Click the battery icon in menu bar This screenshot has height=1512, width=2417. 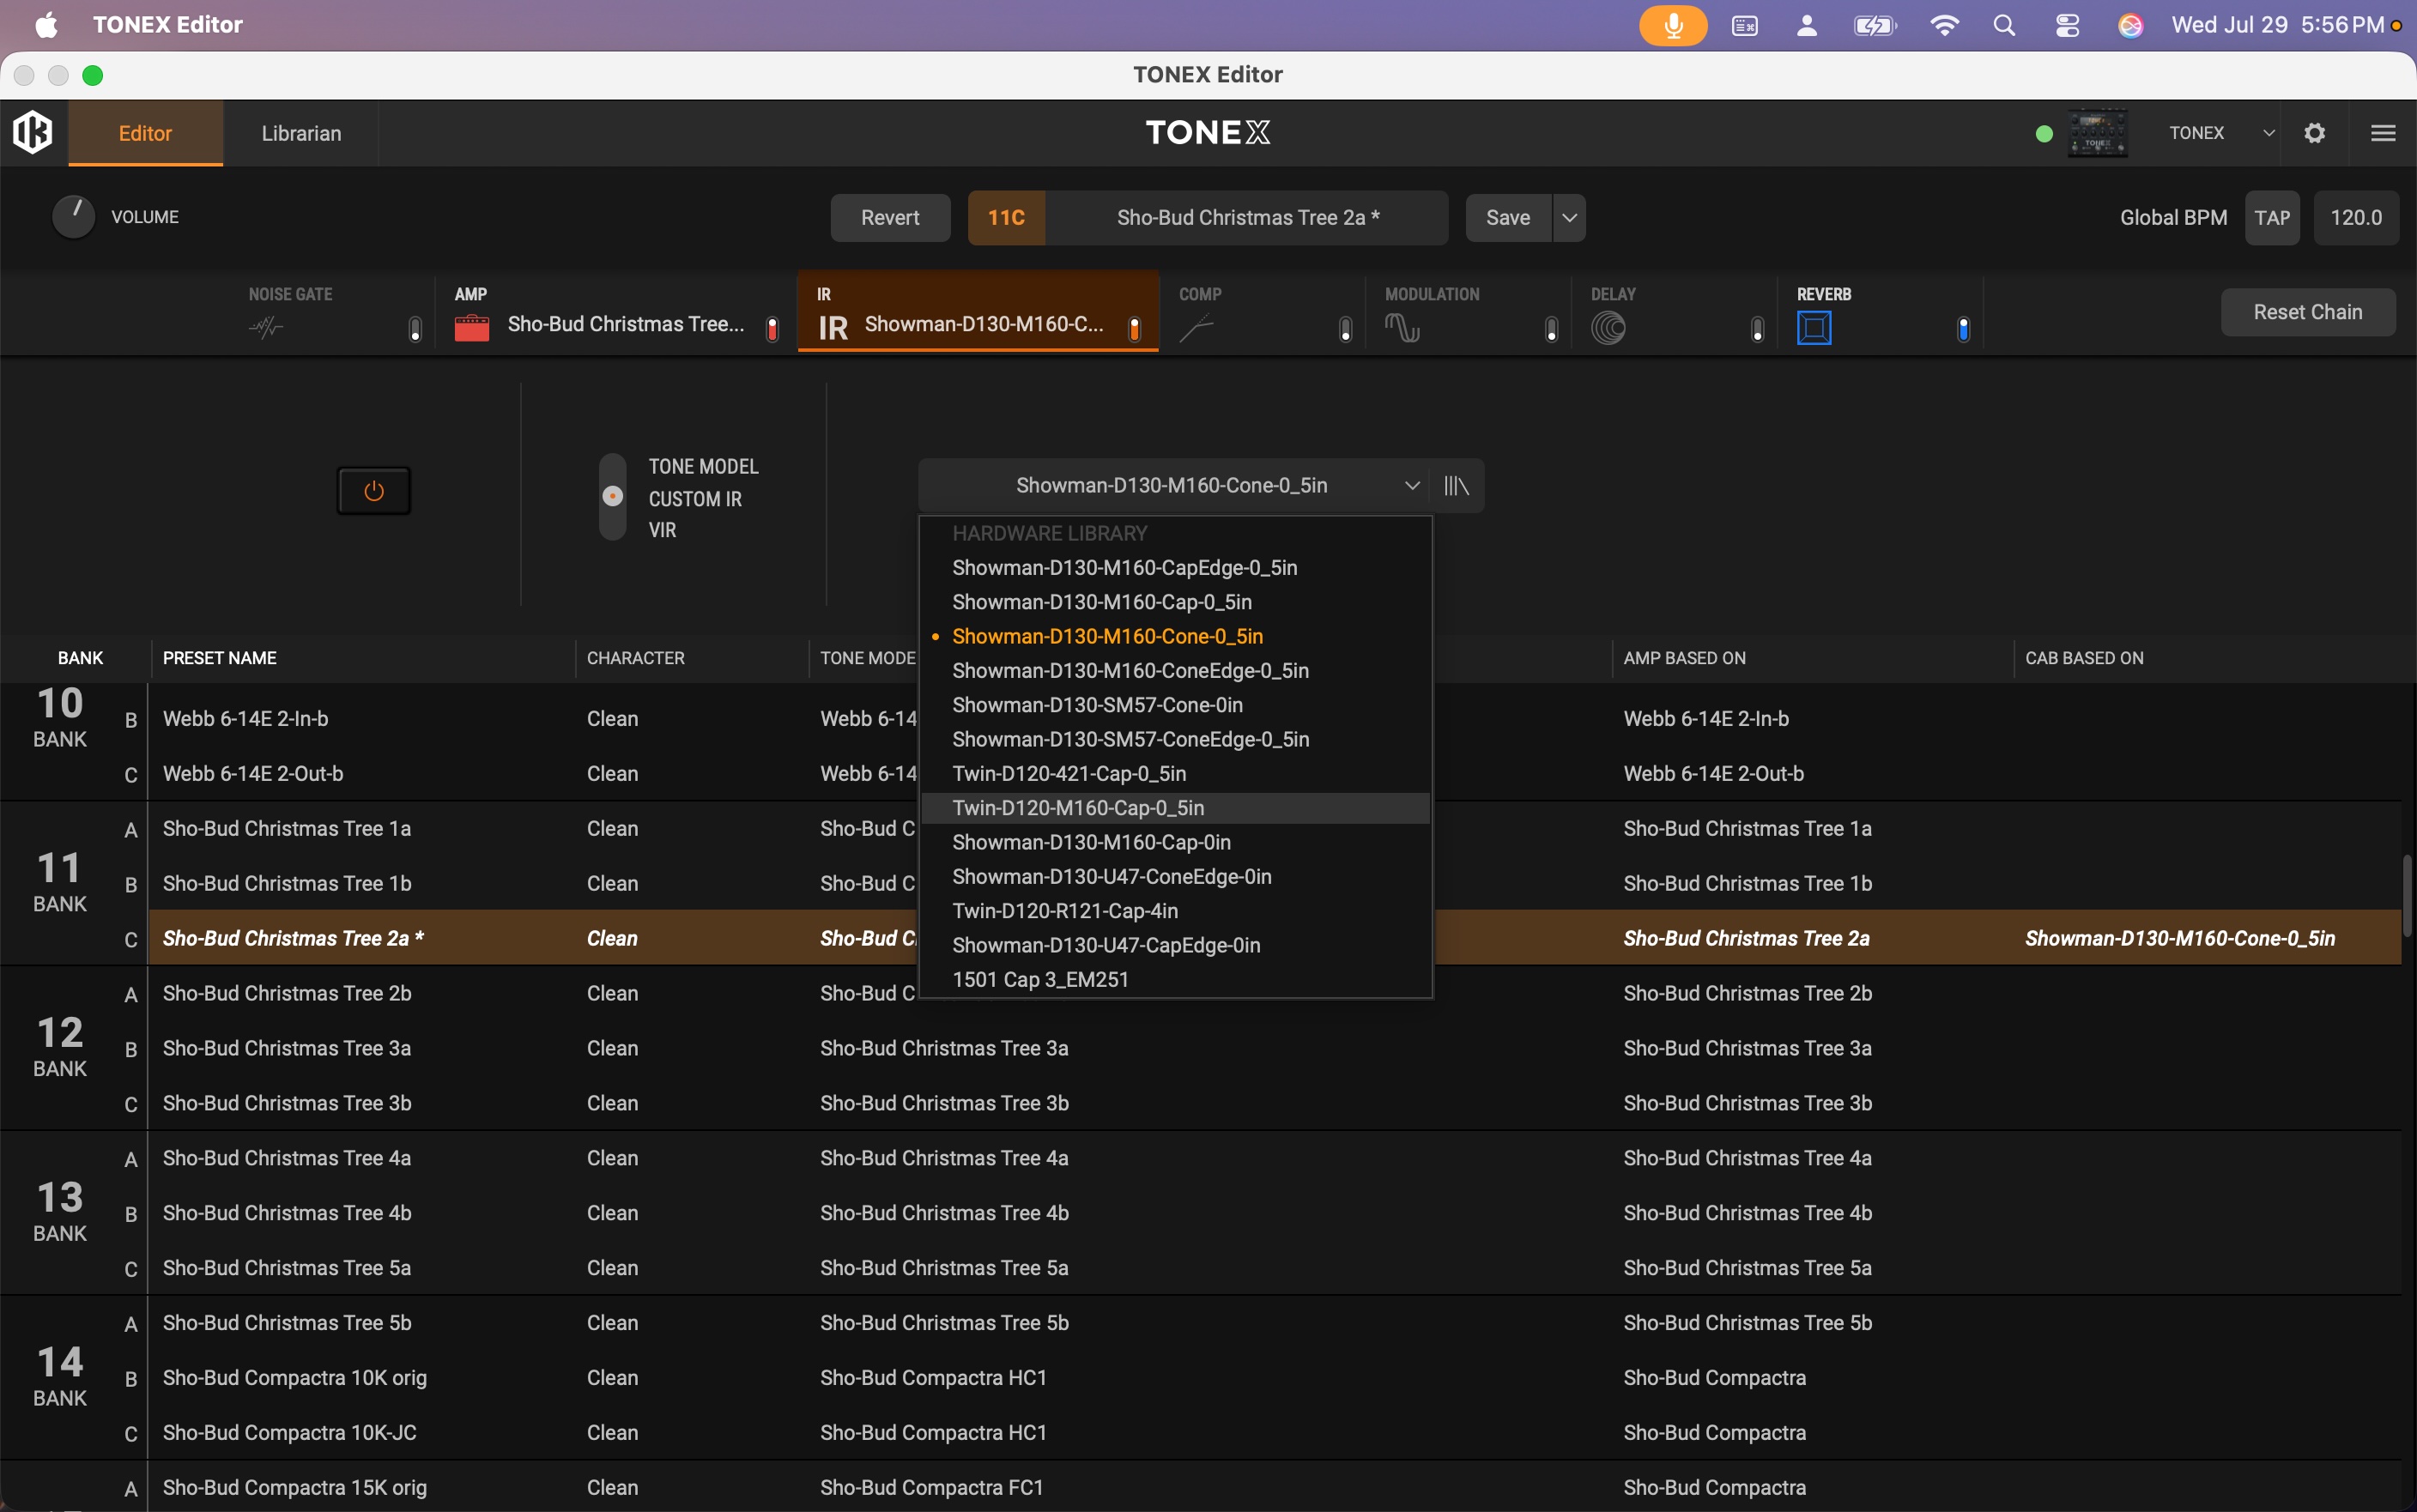pos(1875,25)
